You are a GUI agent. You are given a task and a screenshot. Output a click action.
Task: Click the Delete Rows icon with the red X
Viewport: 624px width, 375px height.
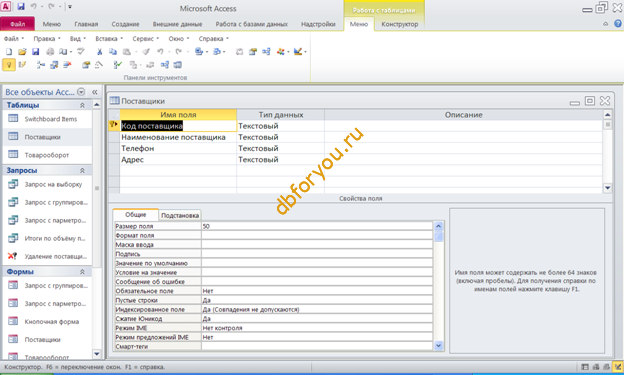(x=67, y=65)
